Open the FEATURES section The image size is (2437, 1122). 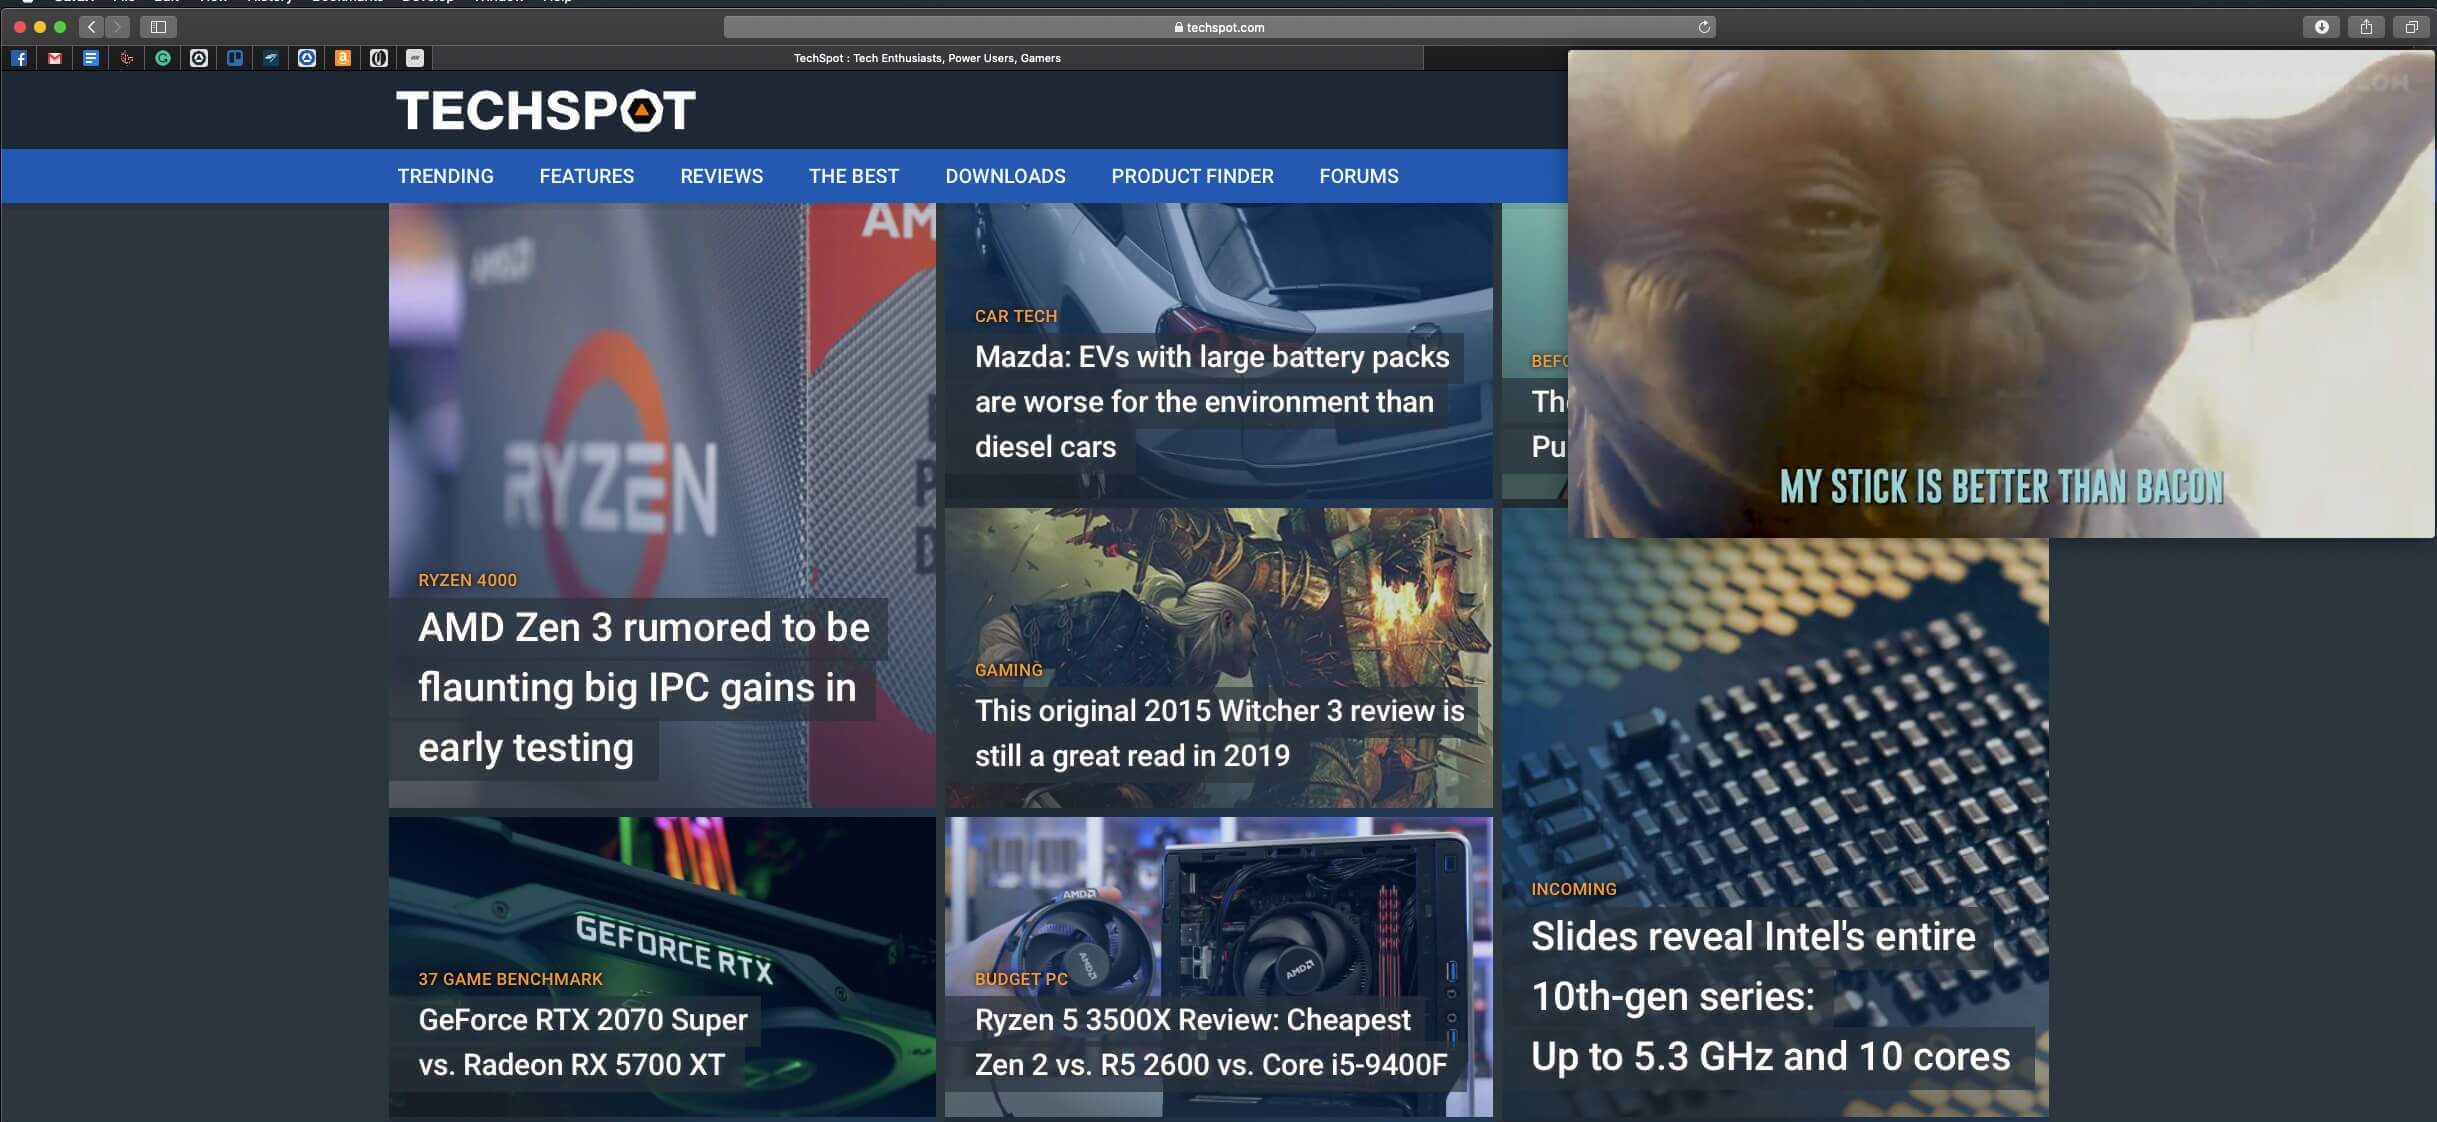tap(587, 176)
